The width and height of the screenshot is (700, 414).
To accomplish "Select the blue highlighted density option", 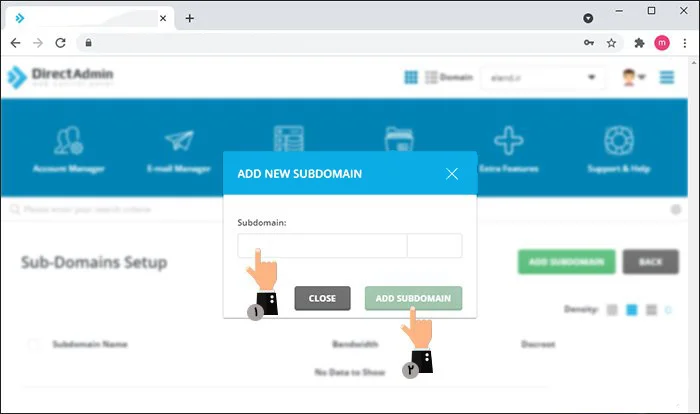I will click(x=631, y=310).
